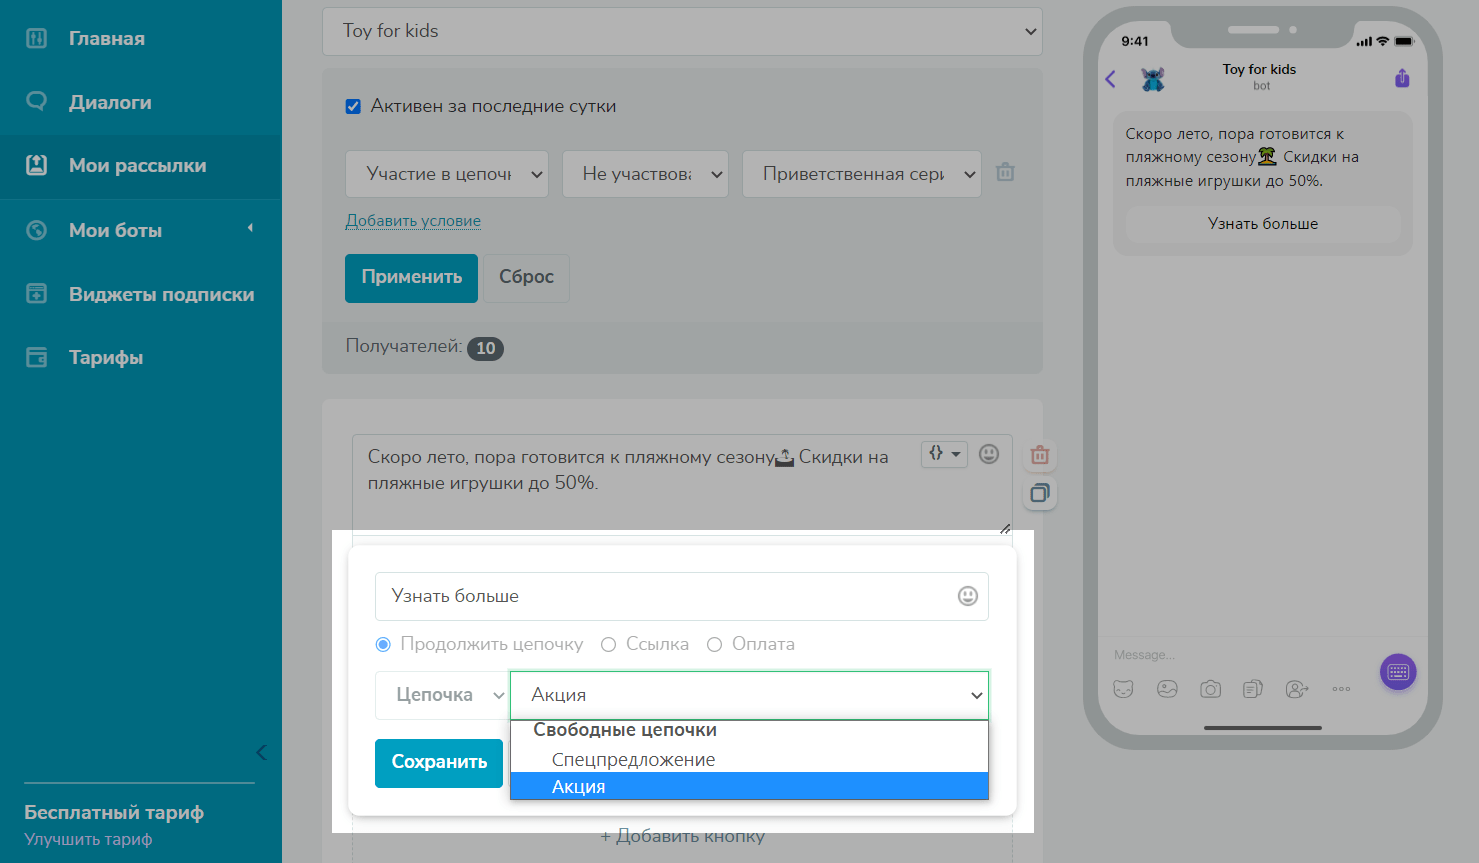This screenshot has width=1479, height=863.
Task: Open the variables insert braces menu
Action: click(x=943, y=454)
